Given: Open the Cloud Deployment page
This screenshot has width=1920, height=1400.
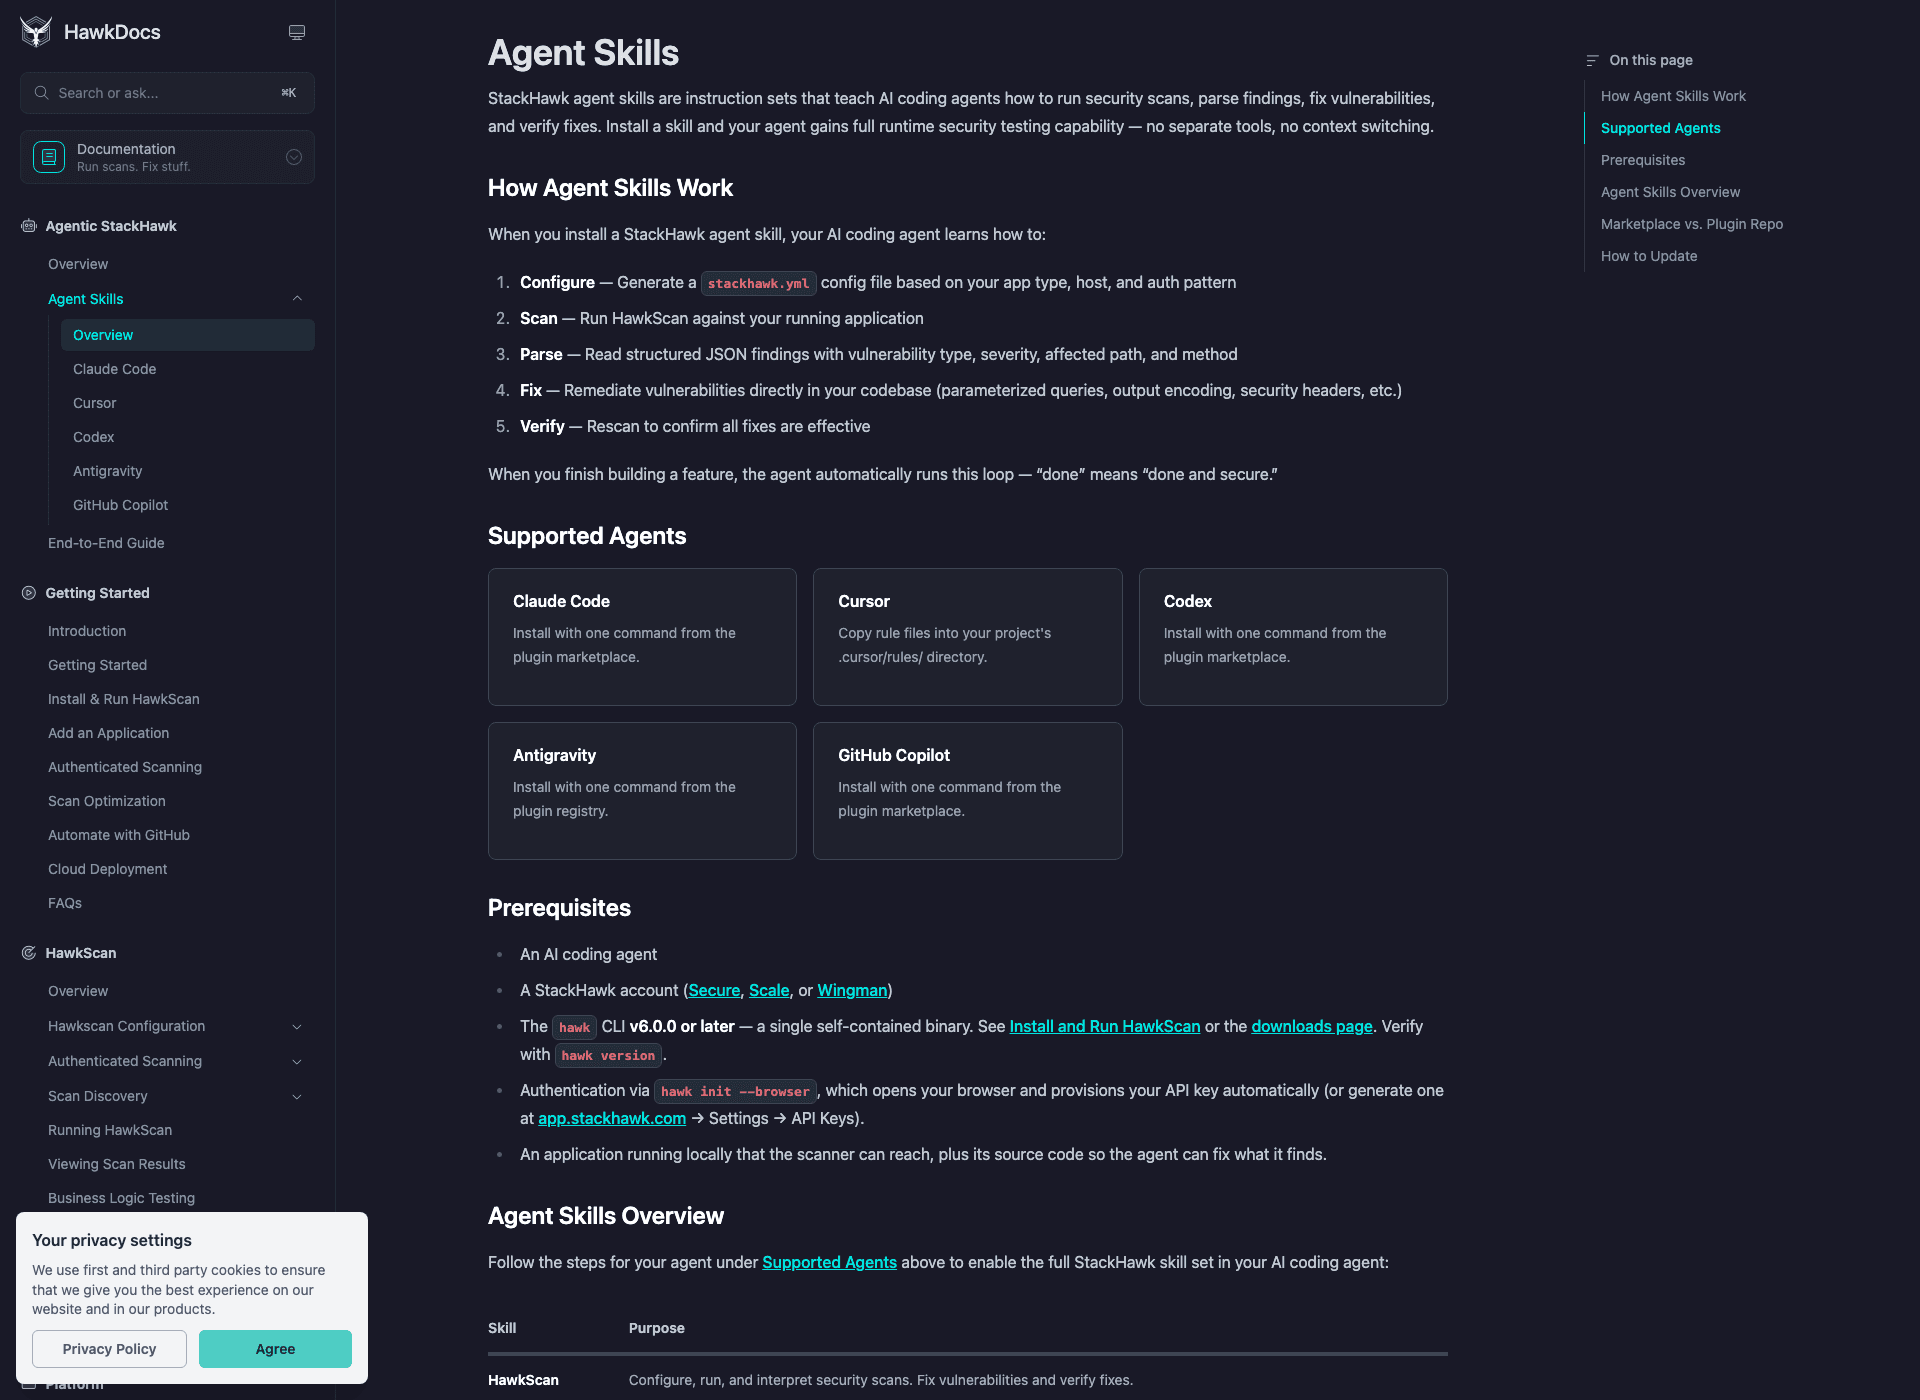Looking at the screenshot, I should tap(108, 869).
